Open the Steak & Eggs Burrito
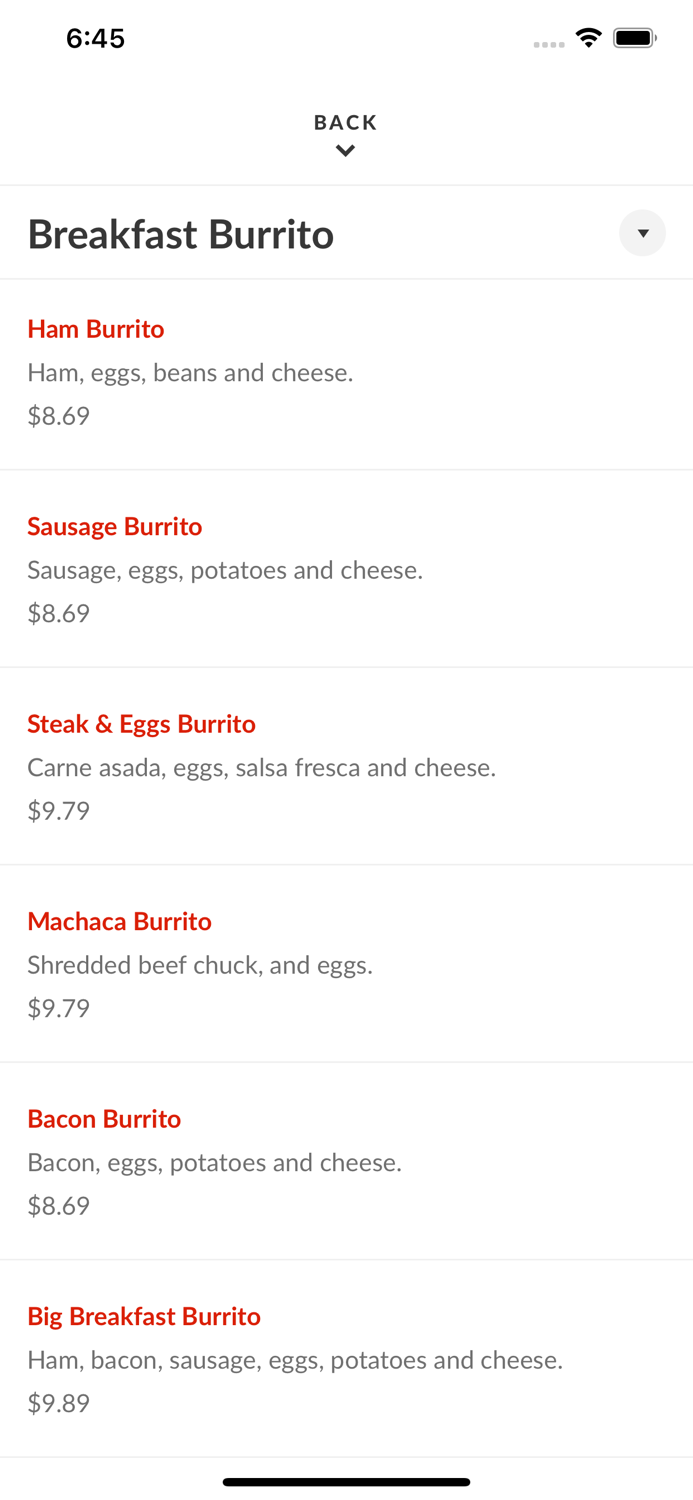Image resolution: width=693 pixels, height=1500 pixels. coord(141,723)
